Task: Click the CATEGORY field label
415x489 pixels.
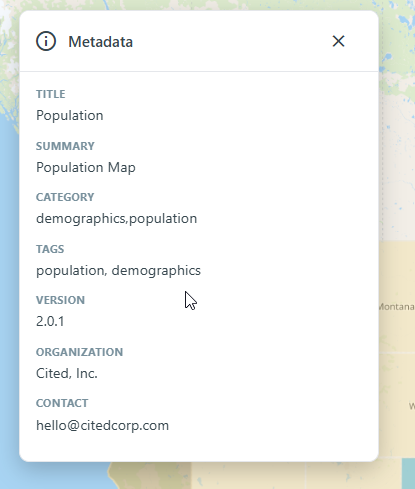Action: 65,197
